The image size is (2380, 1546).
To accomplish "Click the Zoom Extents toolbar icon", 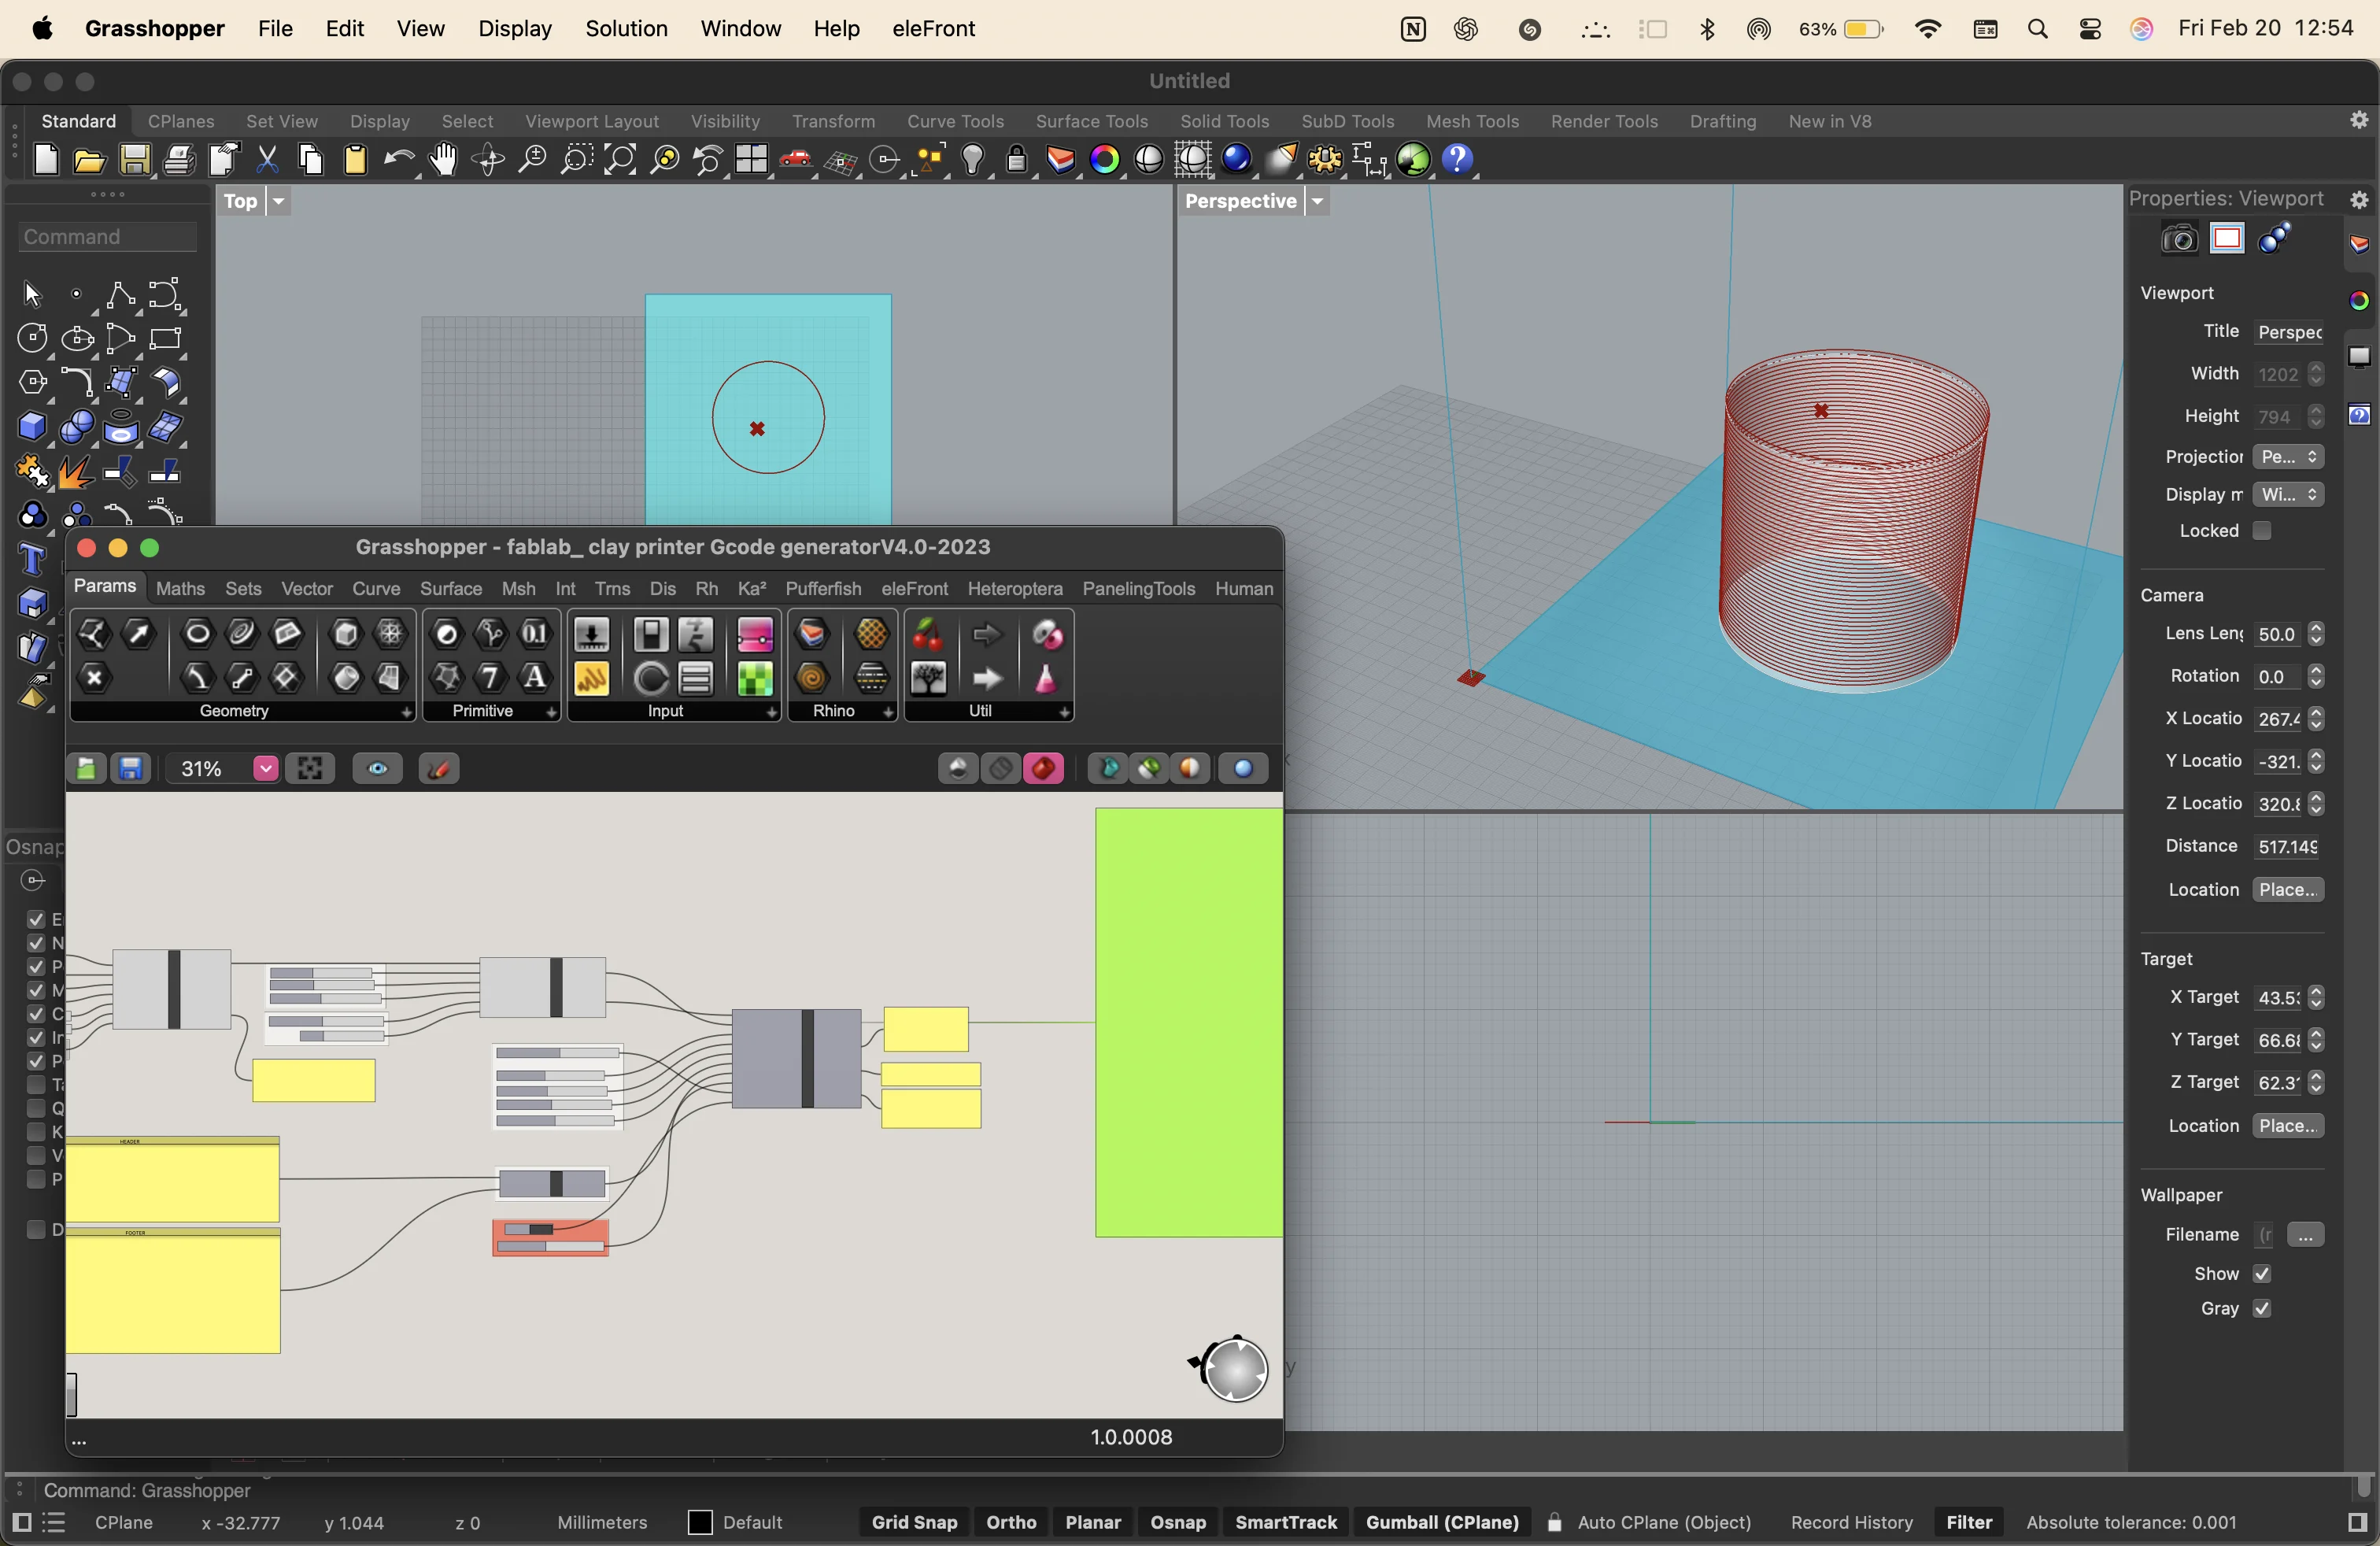I will pyautogui.click(x=620, y=160).
